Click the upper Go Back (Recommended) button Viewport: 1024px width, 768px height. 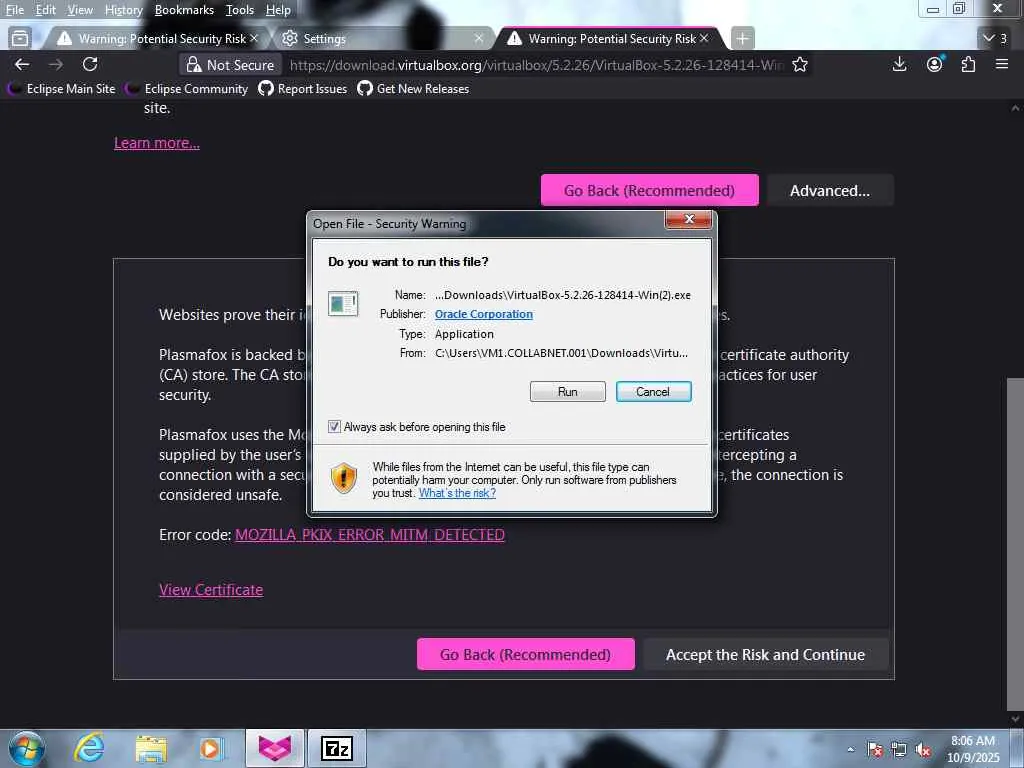650,190
